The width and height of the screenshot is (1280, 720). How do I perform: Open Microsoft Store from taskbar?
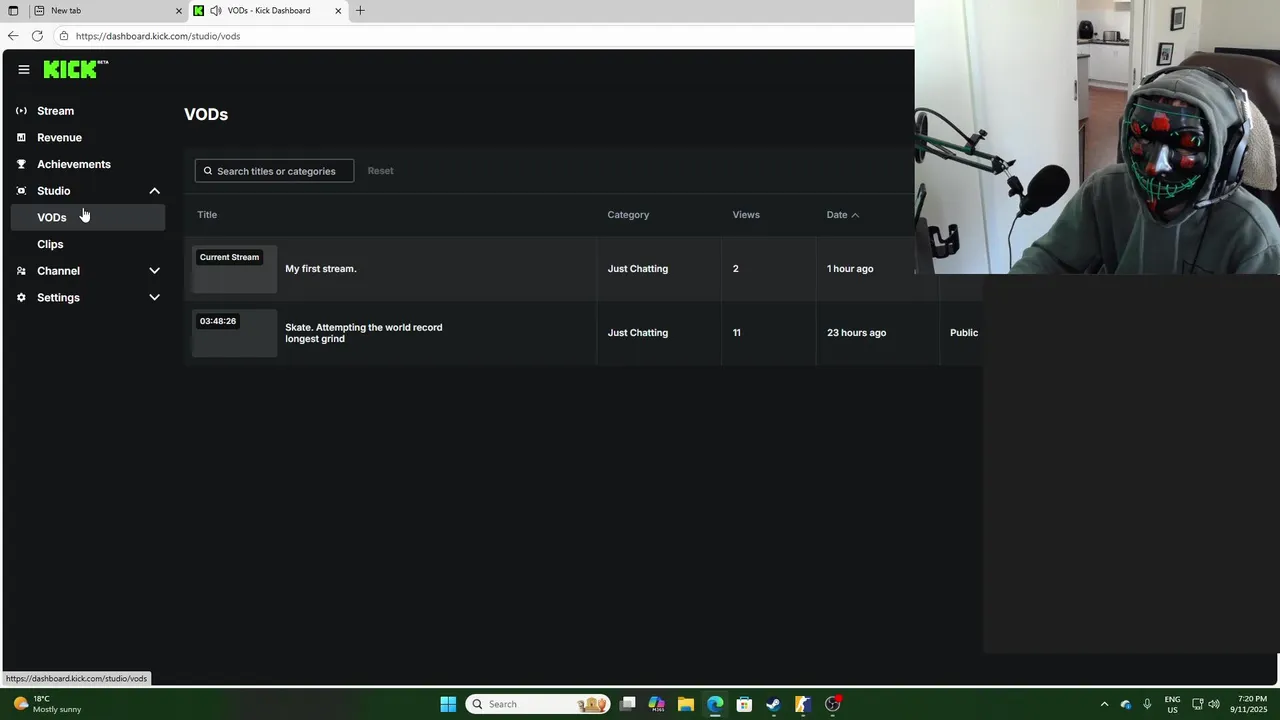pyautogui.click(x=744, y=704)
